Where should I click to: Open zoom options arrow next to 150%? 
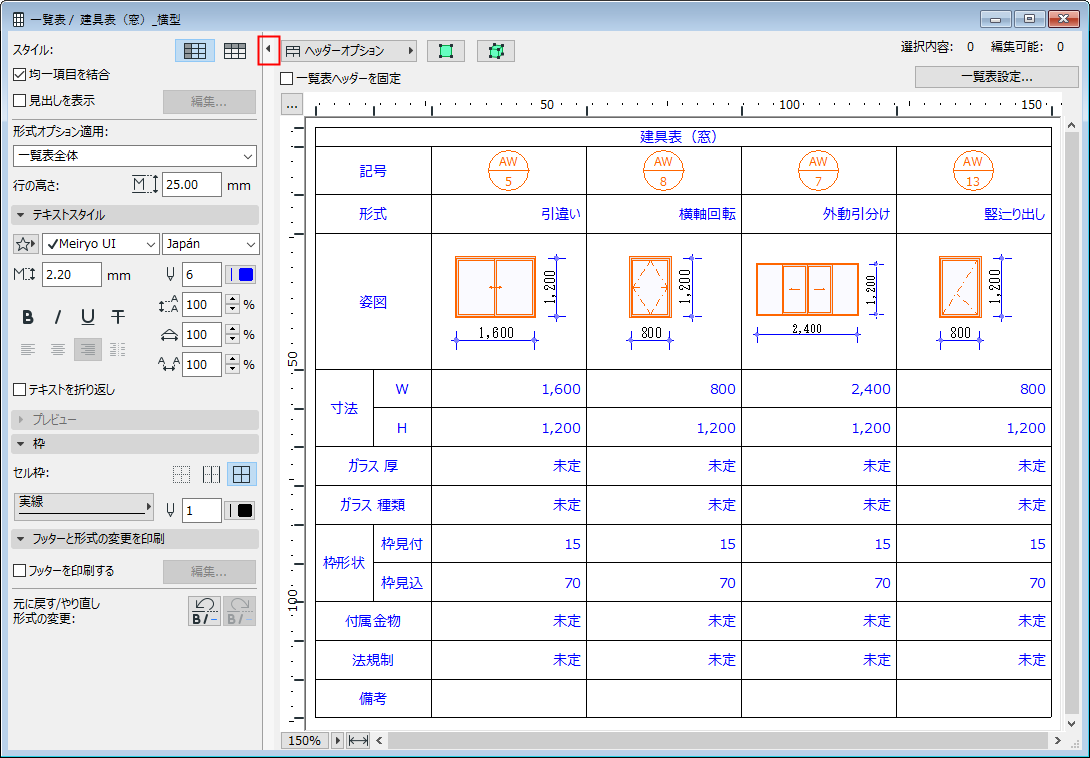click(337, 741)
